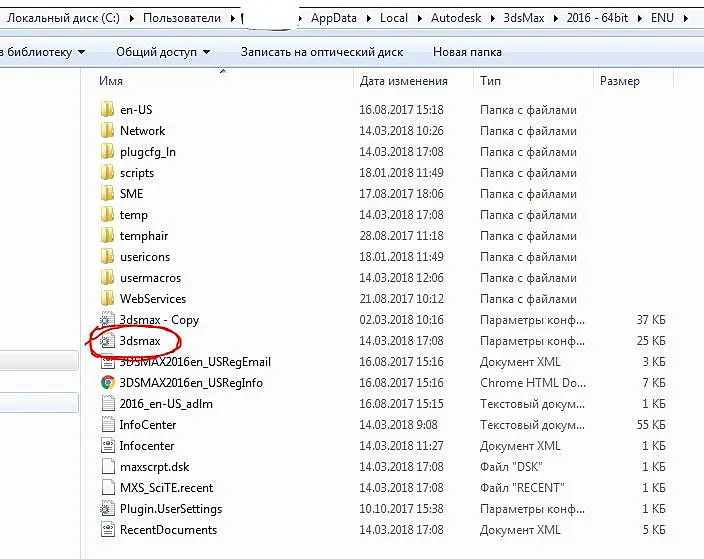
Task: Select the 2016_en-US_adlm file name
Action: (x=166, y=404)
